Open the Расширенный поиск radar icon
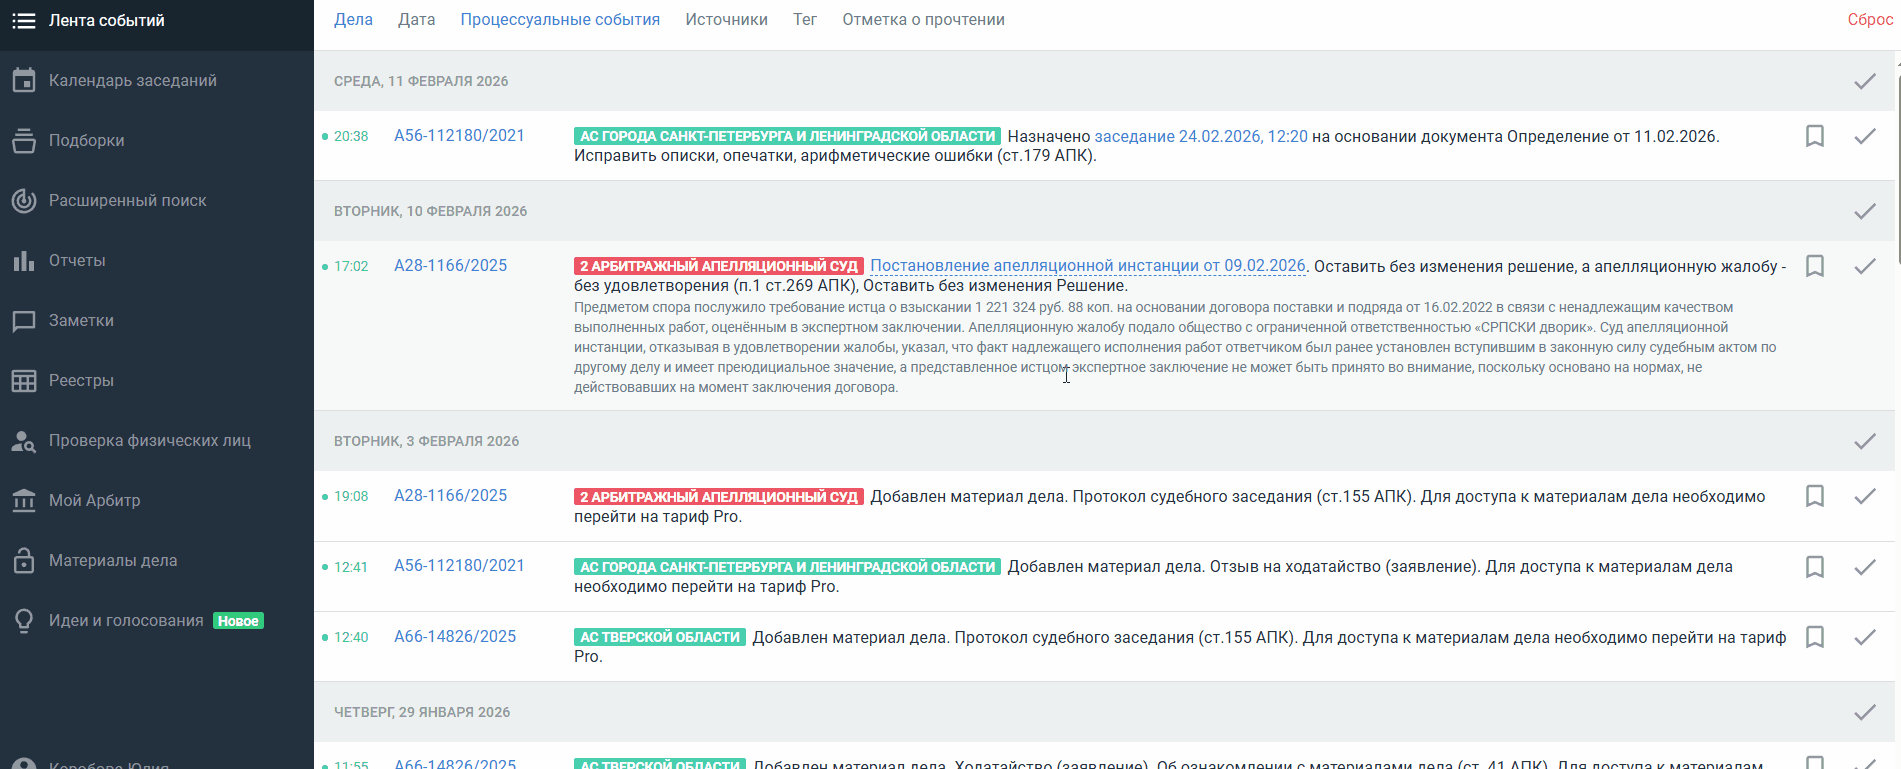This screenshot has height=769, width=1901. click(x=24, y=201)
